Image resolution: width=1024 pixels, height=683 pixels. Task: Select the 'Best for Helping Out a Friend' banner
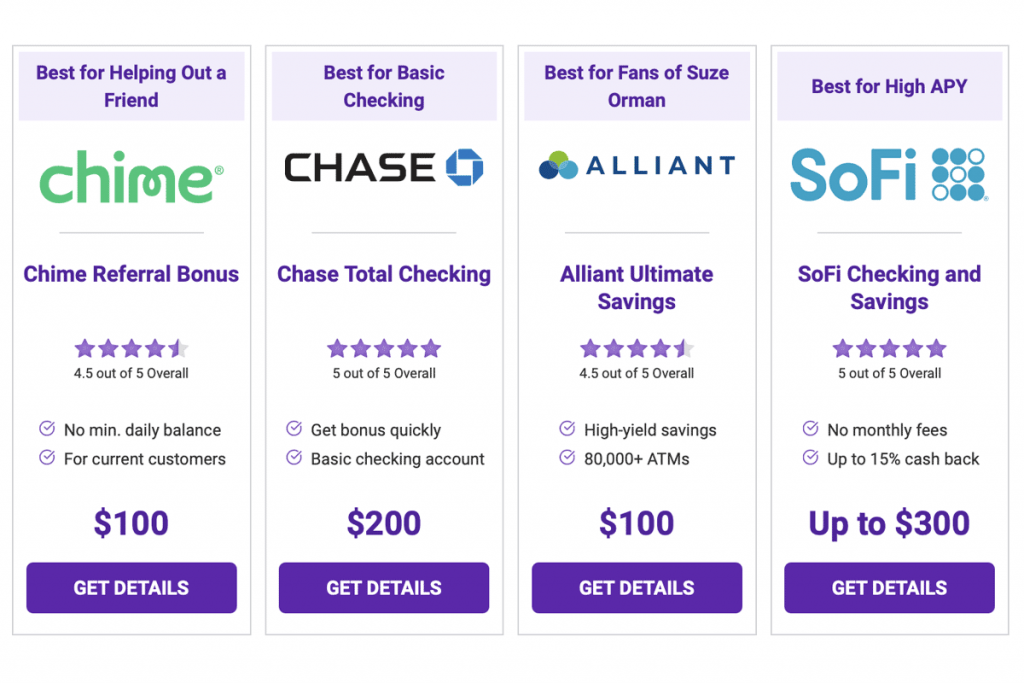(131, 86)
